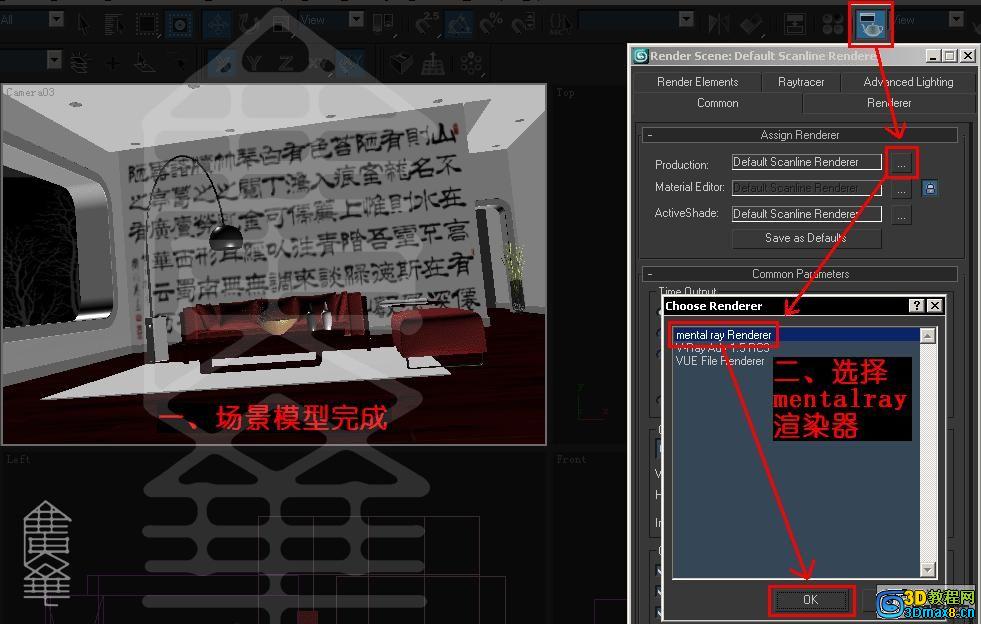Select the Select Object arrow tool

click(83, 24)
